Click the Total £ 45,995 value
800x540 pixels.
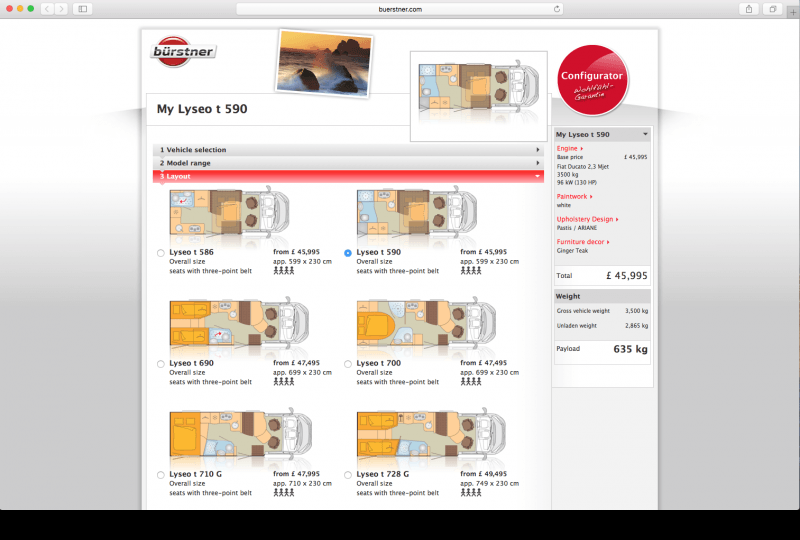click(x=627, y=276)
